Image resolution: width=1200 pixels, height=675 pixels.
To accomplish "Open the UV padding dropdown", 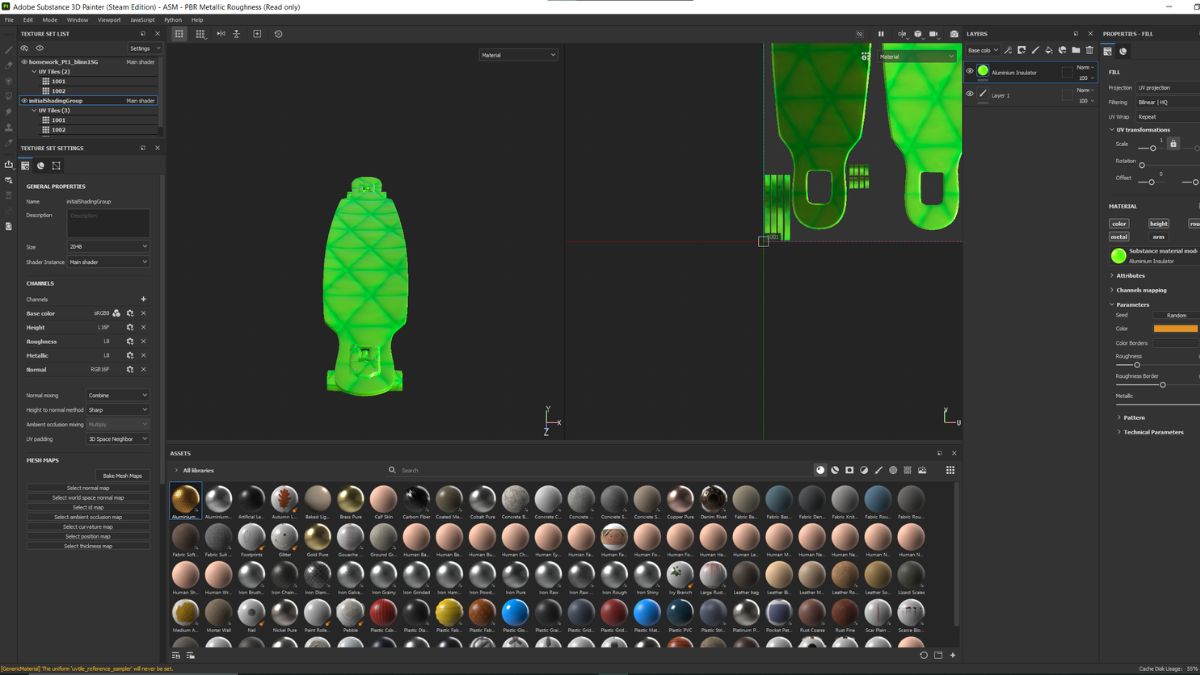I will point(118,439).
